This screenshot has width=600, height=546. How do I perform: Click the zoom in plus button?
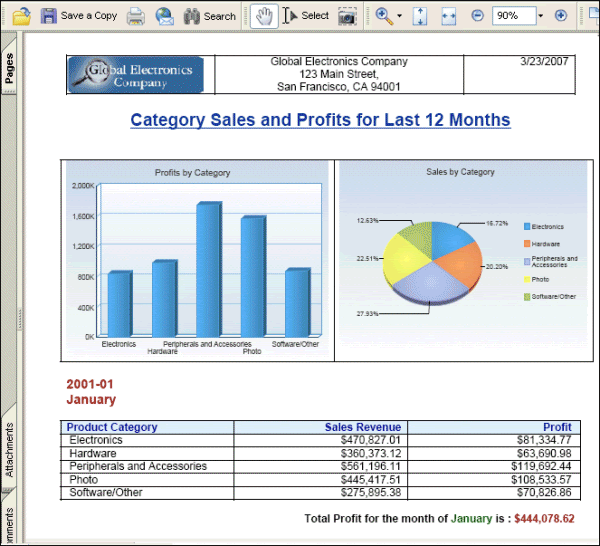(561, 16)
